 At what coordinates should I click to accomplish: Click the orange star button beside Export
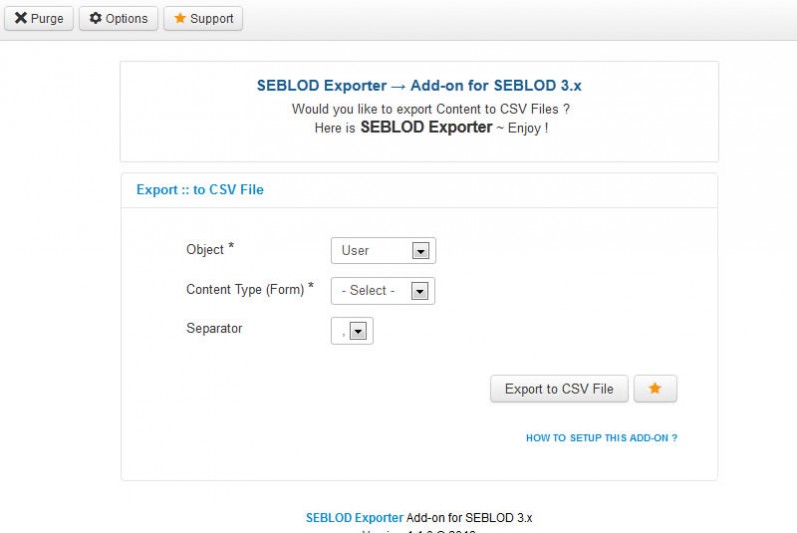coord(655,389)
